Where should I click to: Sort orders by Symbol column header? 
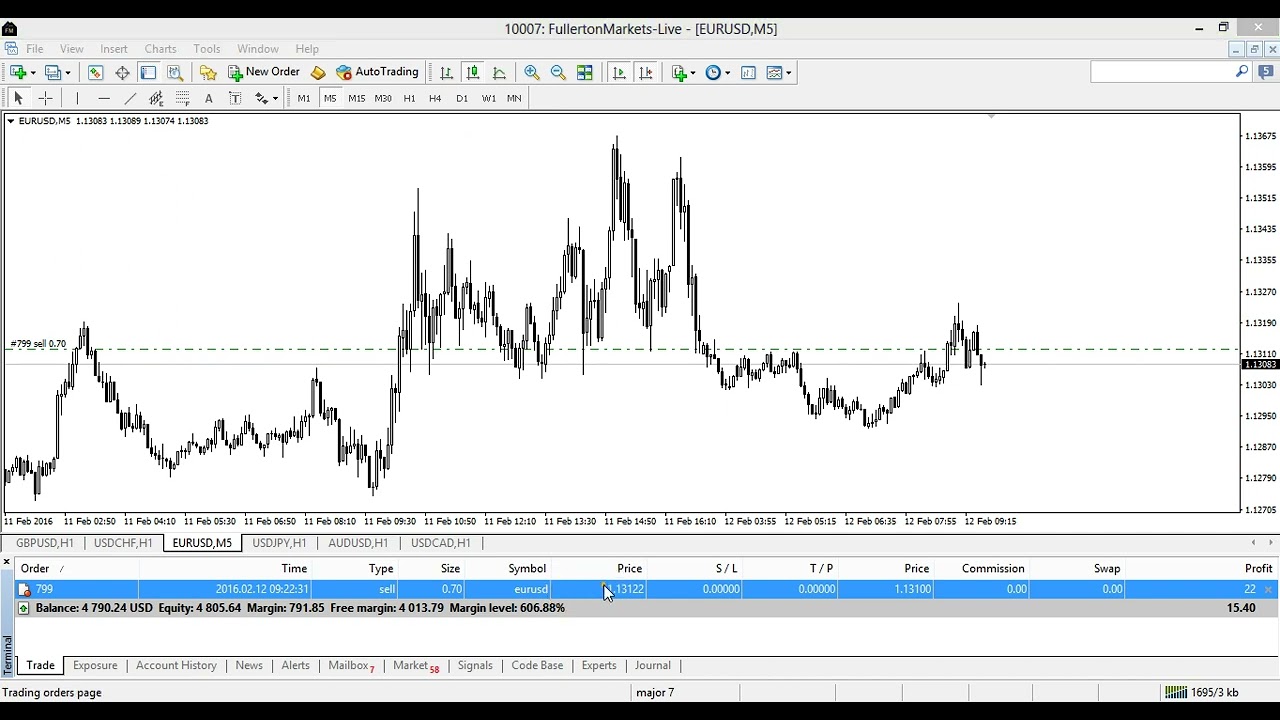[x=527, y=568]
